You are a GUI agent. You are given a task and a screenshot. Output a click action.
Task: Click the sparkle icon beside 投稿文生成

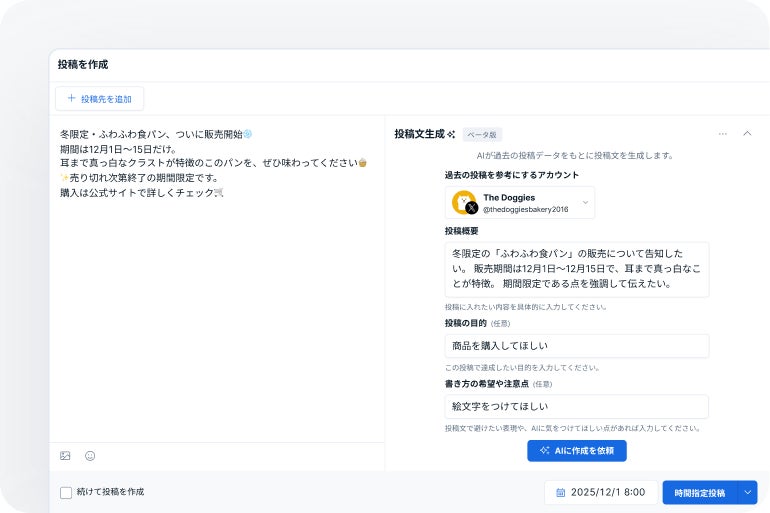pos(452,134)
